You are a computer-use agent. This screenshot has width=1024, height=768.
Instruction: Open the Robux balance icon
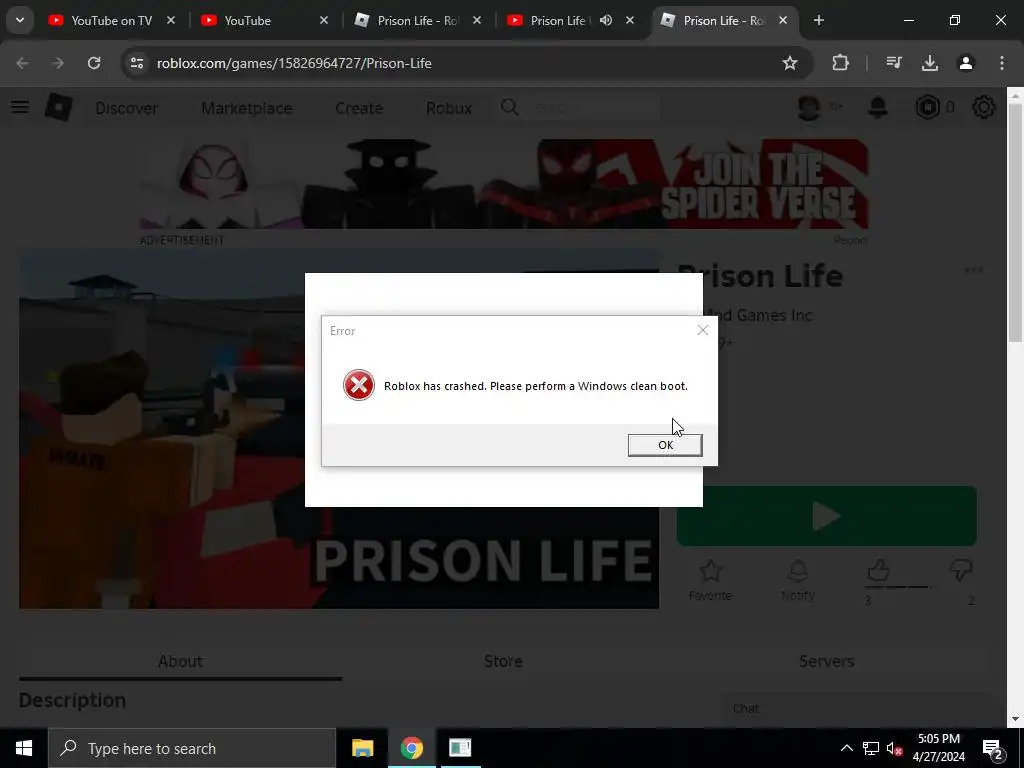coord(927,107)
